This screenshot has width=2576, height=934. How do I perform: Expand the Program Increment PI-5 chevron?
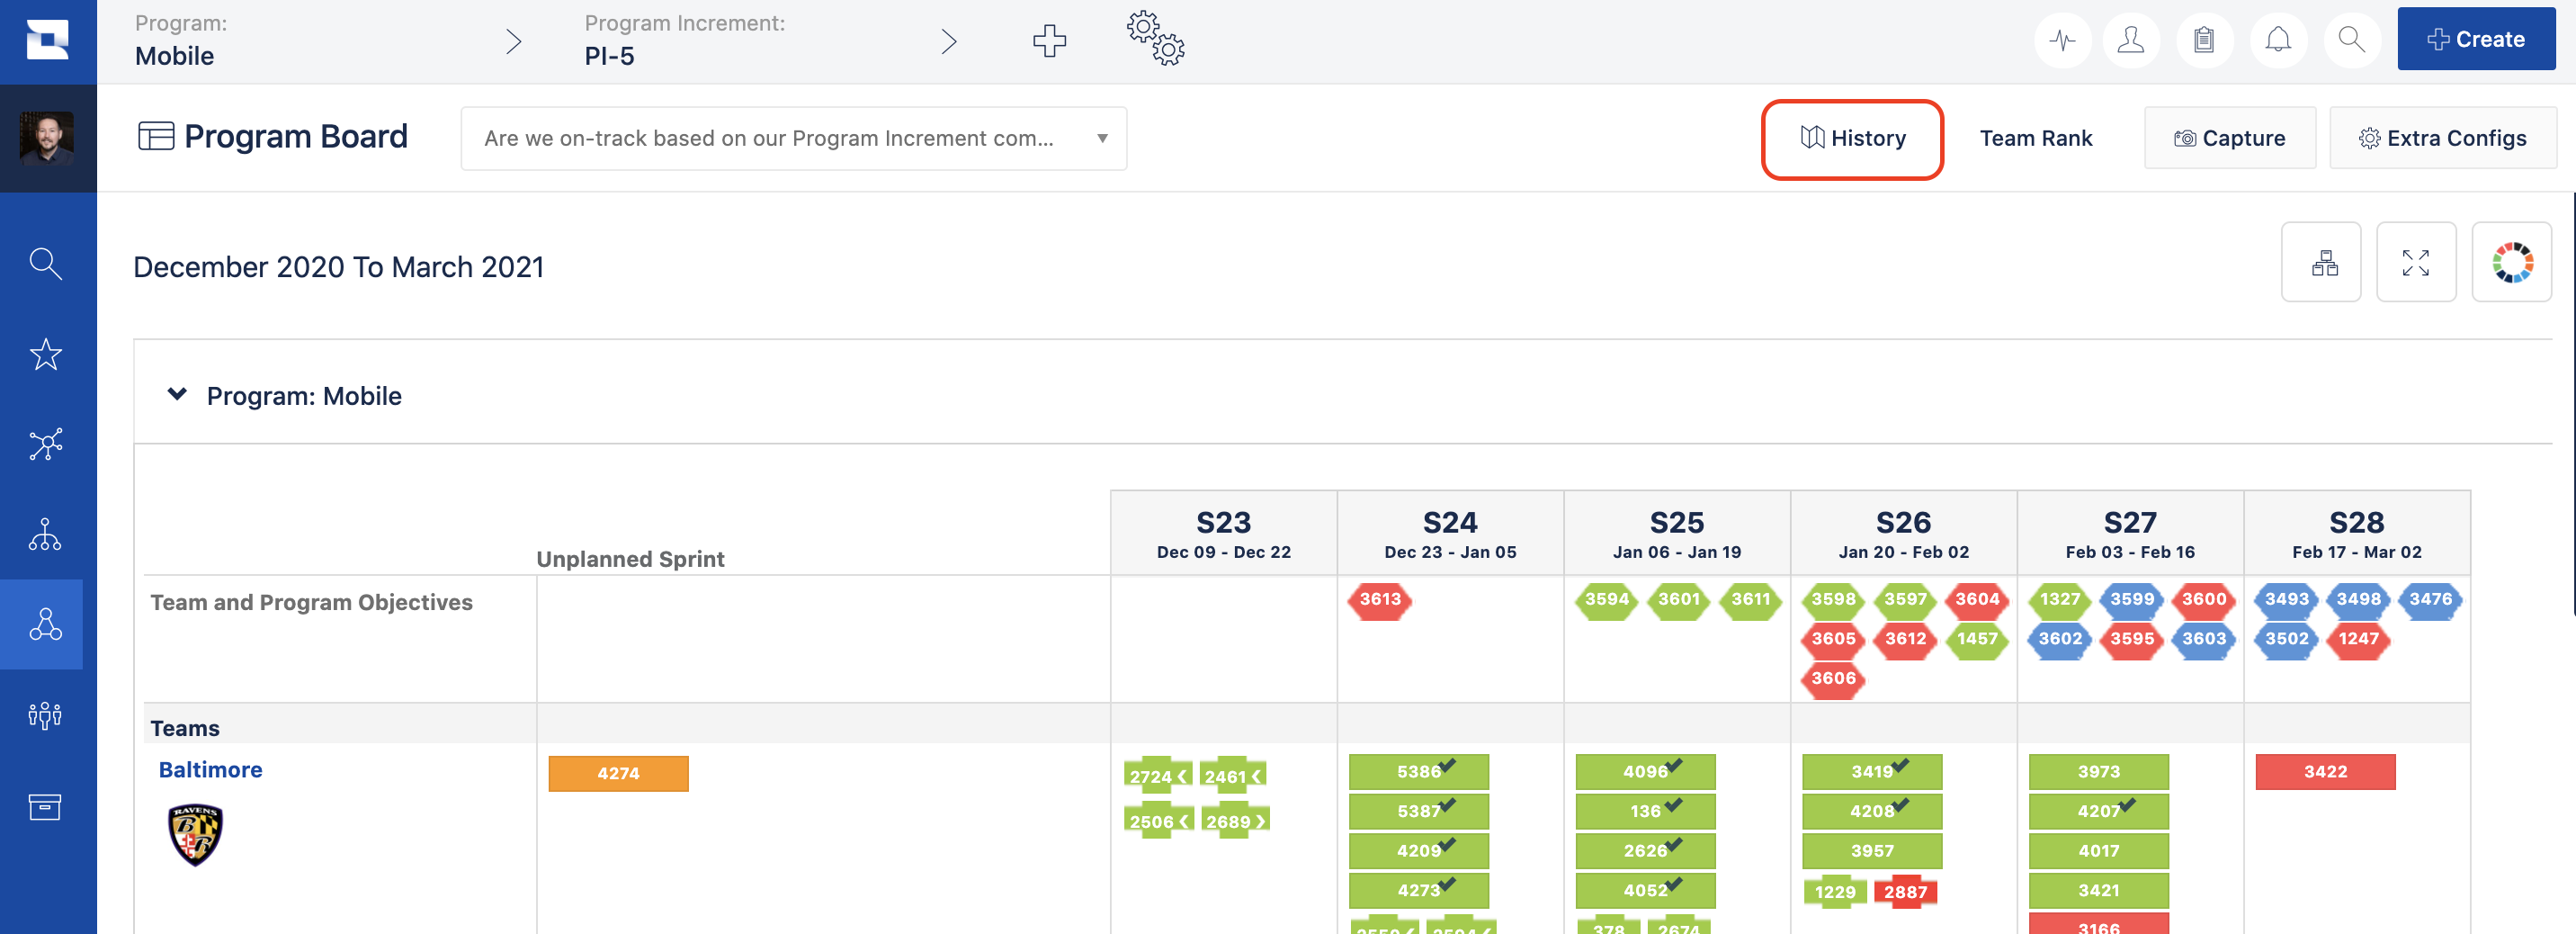click(949, 41)
